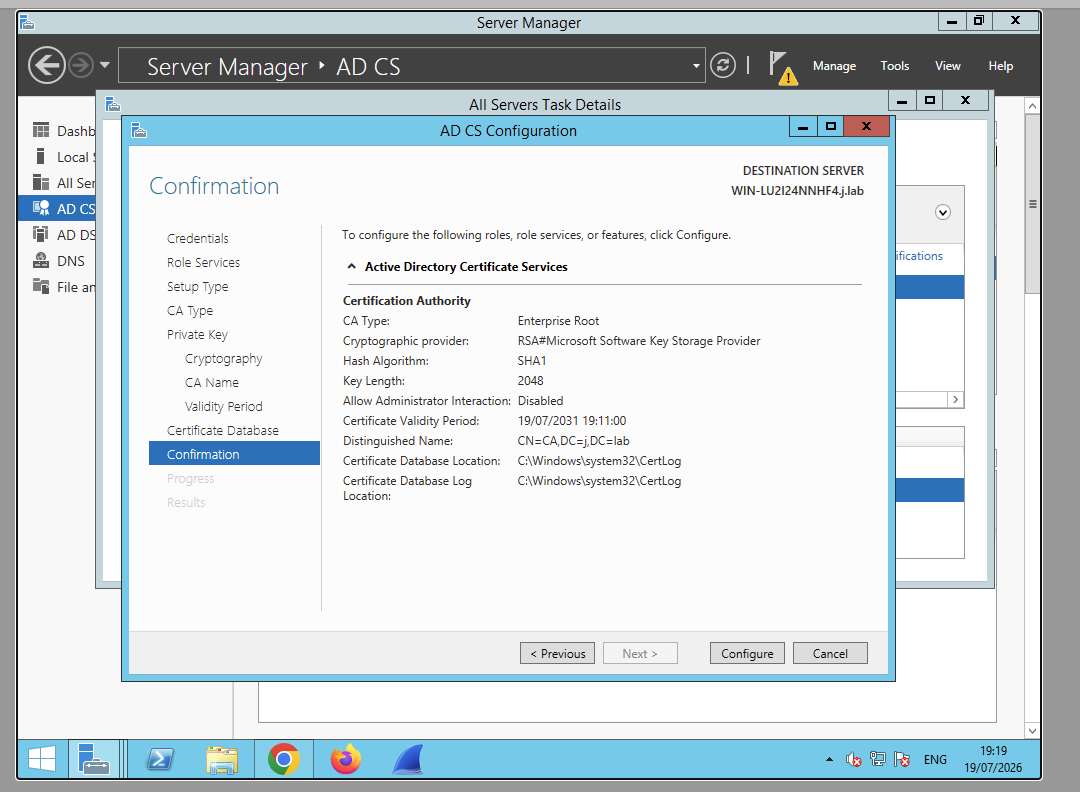This screenshot has width=1080, height=792.
Task: Click the ENG language indicator
Action: [x=935, y=760]
